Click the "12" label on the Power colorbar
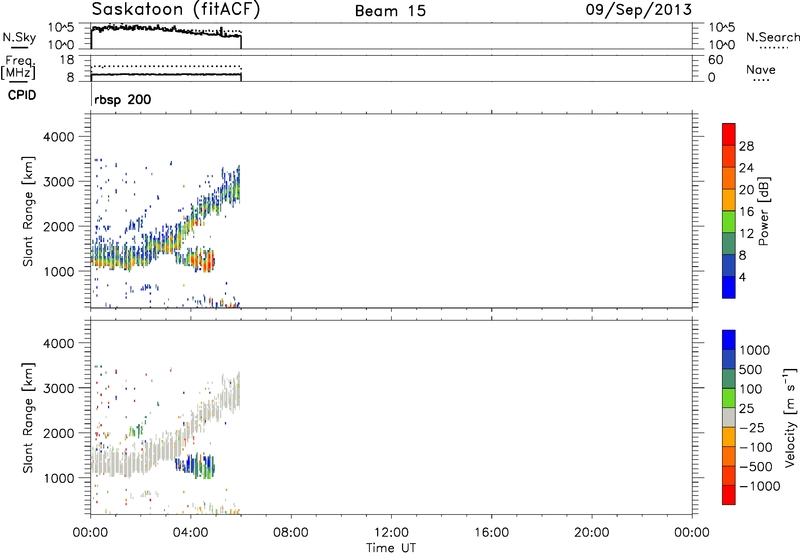This screenshot has width=800, height=554. click(x=746, y=234)
